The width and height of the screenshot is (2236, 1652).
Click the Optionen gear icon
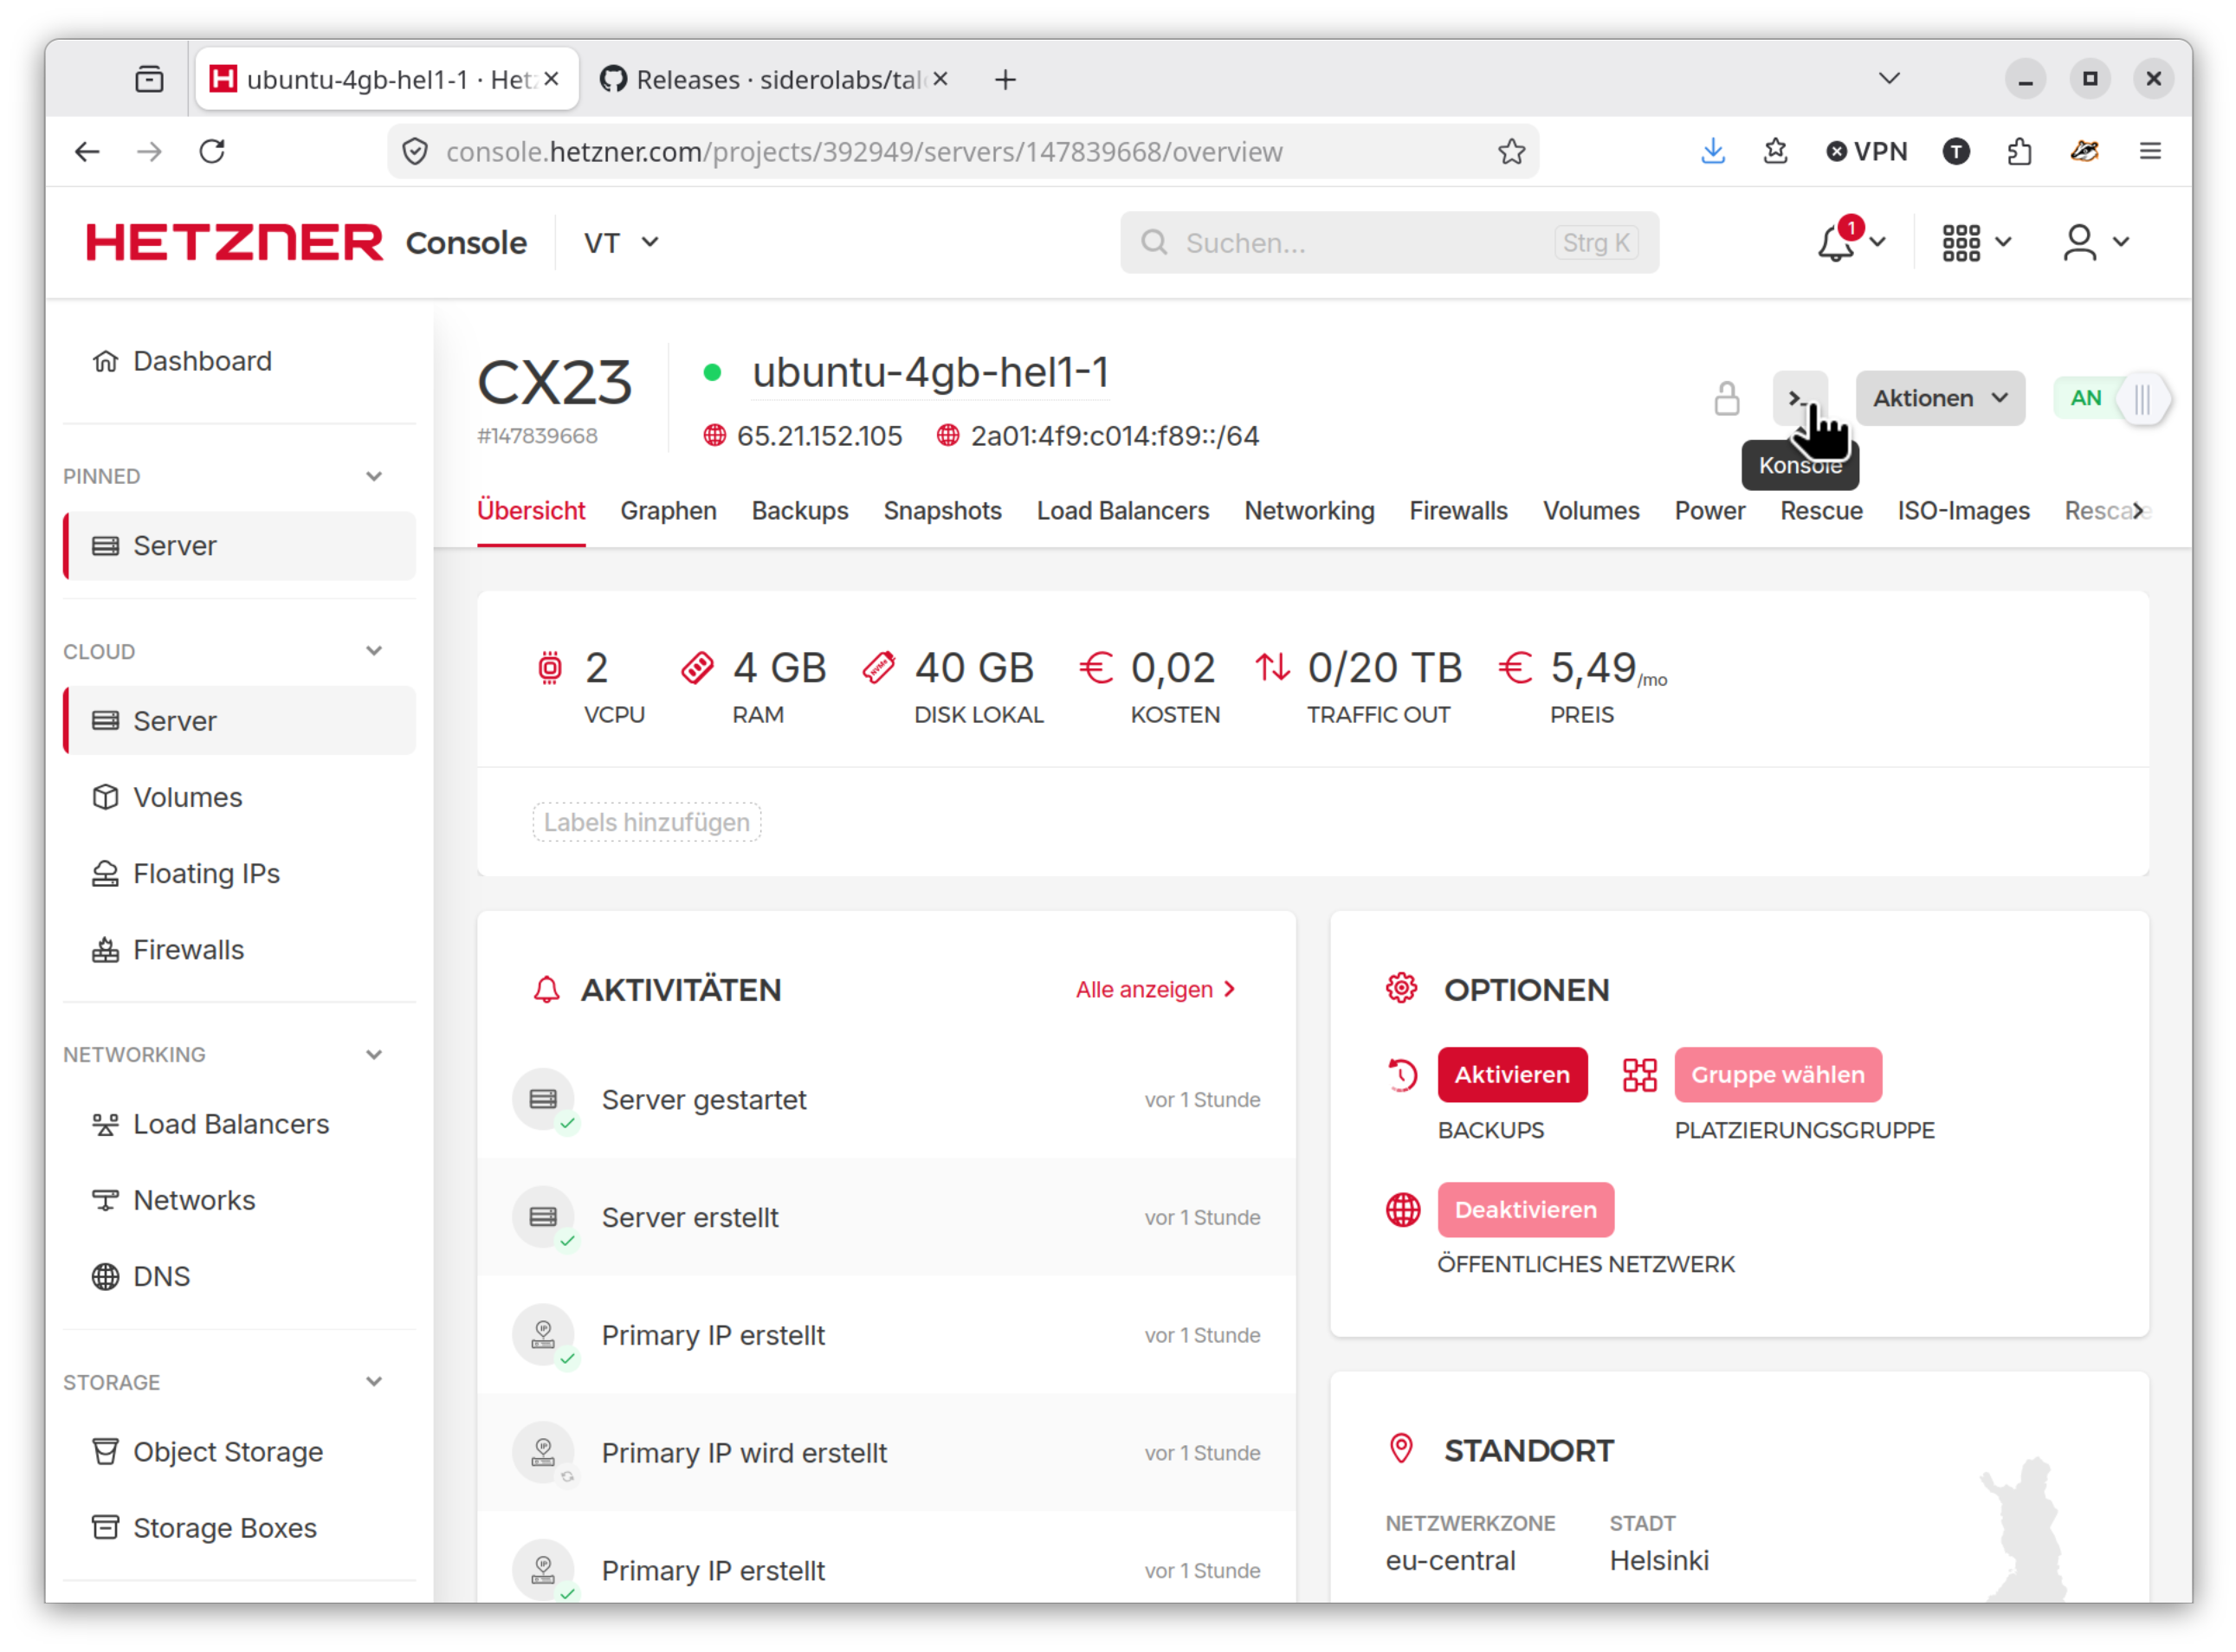coord(1401,988)
